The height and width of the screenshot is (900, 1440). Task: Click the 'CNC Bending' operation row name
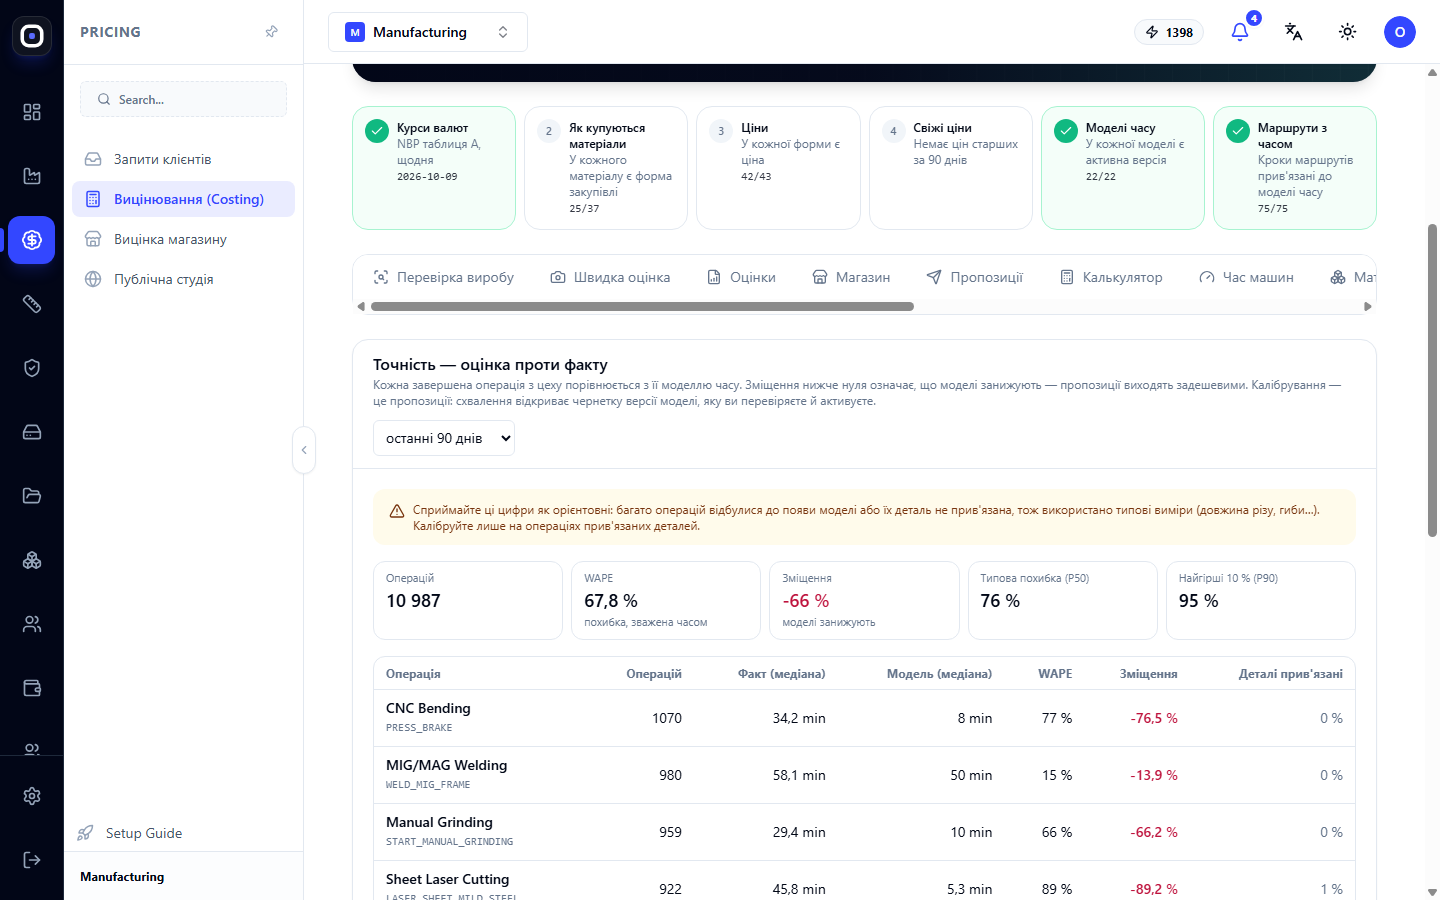coord(428,708)
